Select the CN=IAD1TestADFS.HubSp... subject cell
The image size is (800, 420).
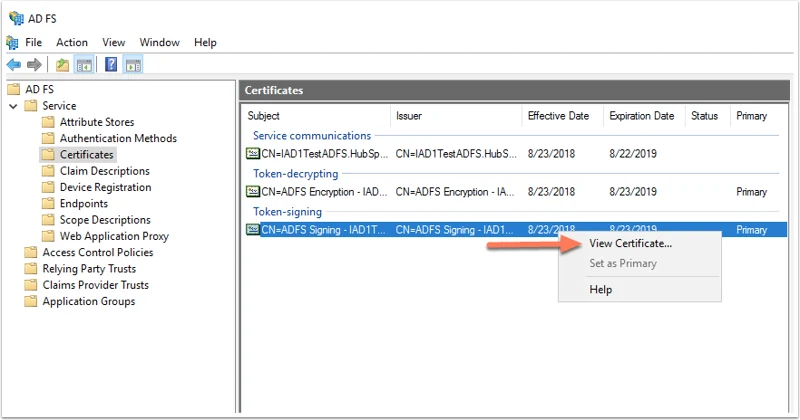pos(324,153)
